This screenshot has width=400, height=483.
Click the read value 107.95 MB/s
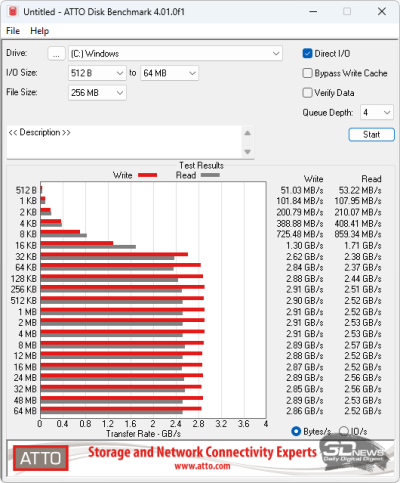(358, 201)
